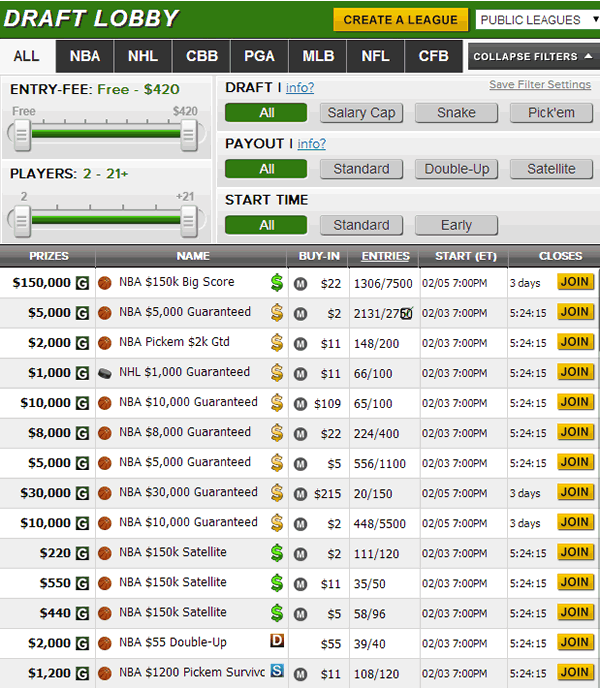
Task: Join the NBA $55 Double-Up contest
Action: [575, 642]
